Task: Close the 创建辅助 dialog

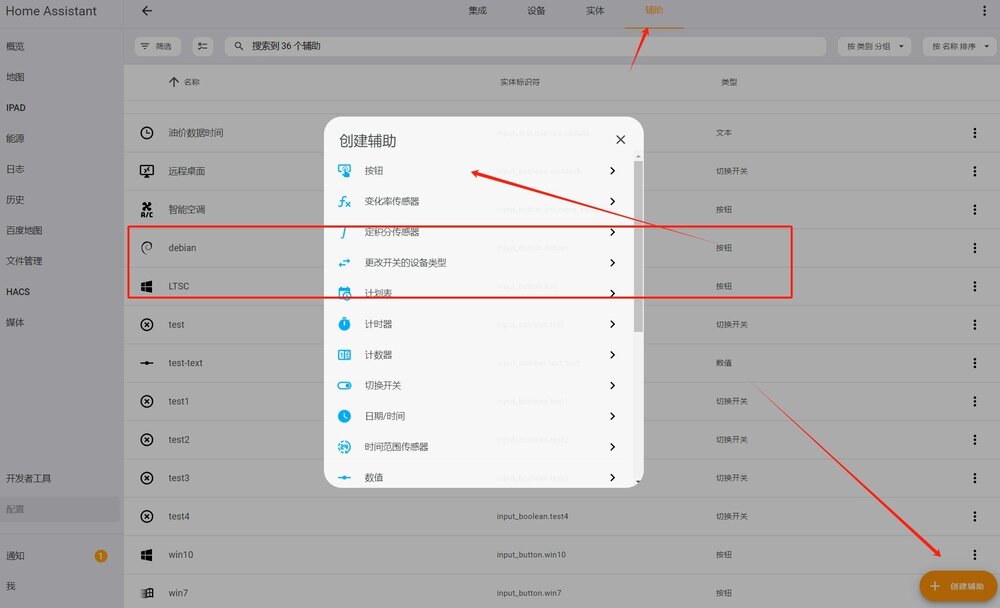Action: click(621, 140)
